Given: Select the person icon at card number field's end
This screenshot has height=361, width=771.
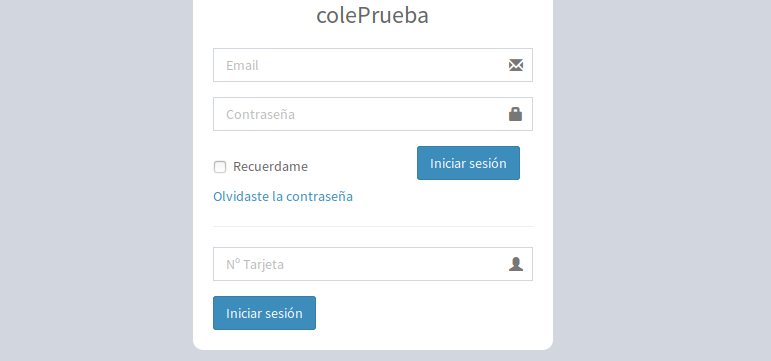Looking at the screenshot, I should (516, 264).
